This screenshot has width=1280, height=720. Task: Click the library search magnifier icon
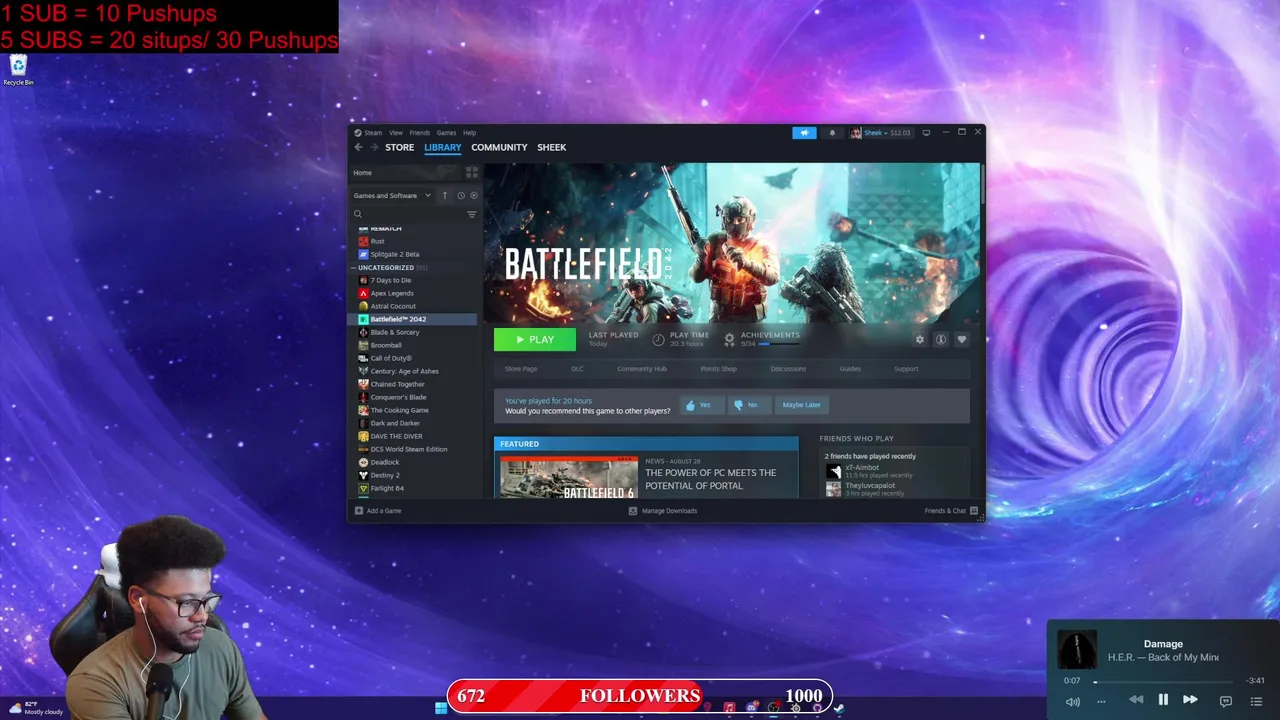358,214
